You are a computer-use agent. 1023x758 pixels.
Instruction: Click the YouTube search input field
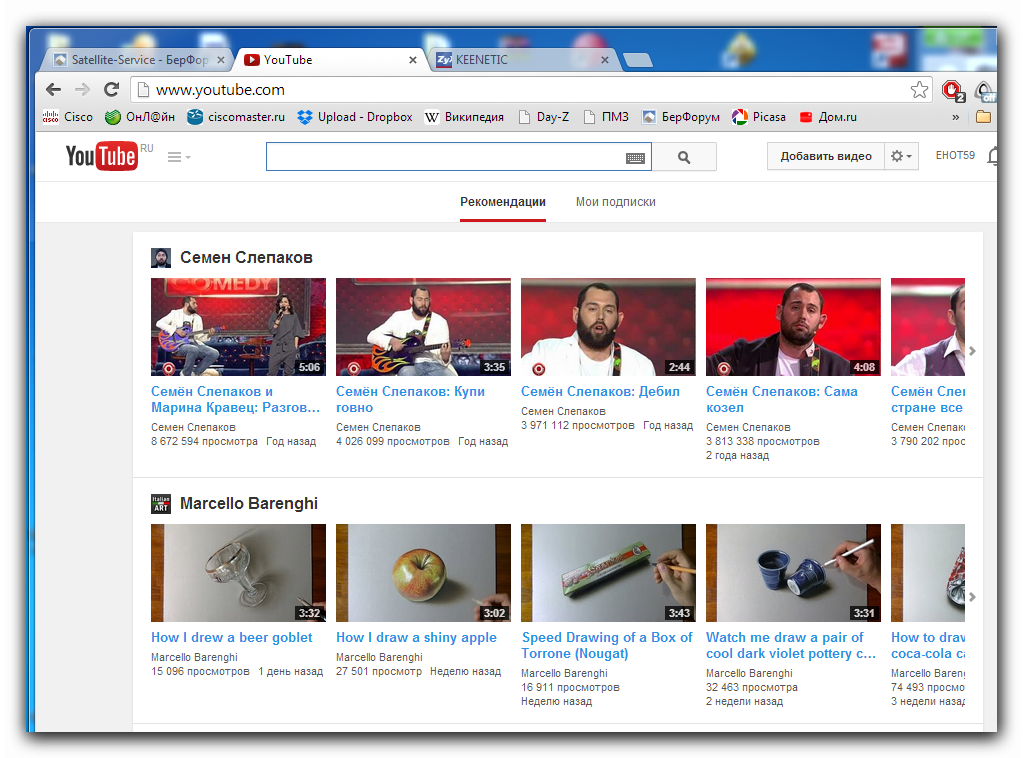coord(444,157)
